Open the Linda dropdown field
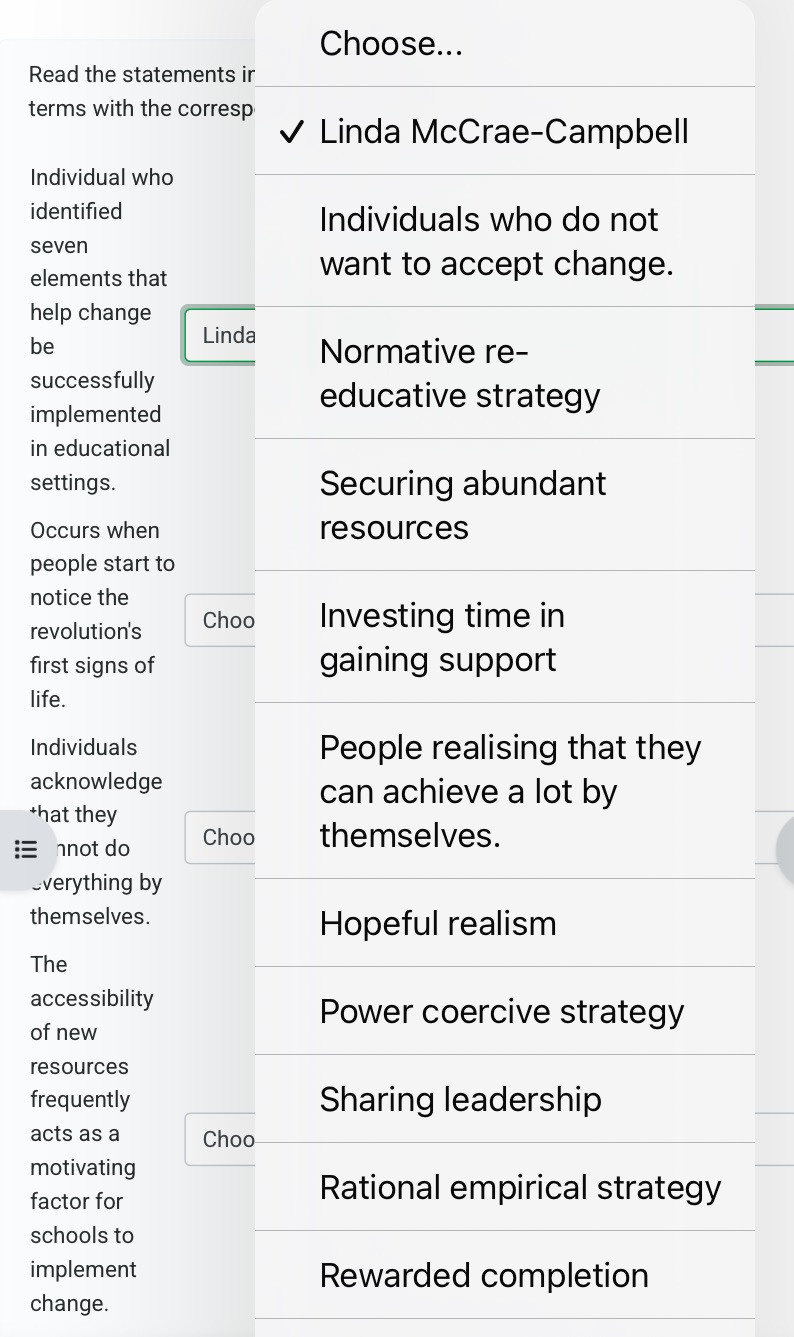 coord(222,335)
